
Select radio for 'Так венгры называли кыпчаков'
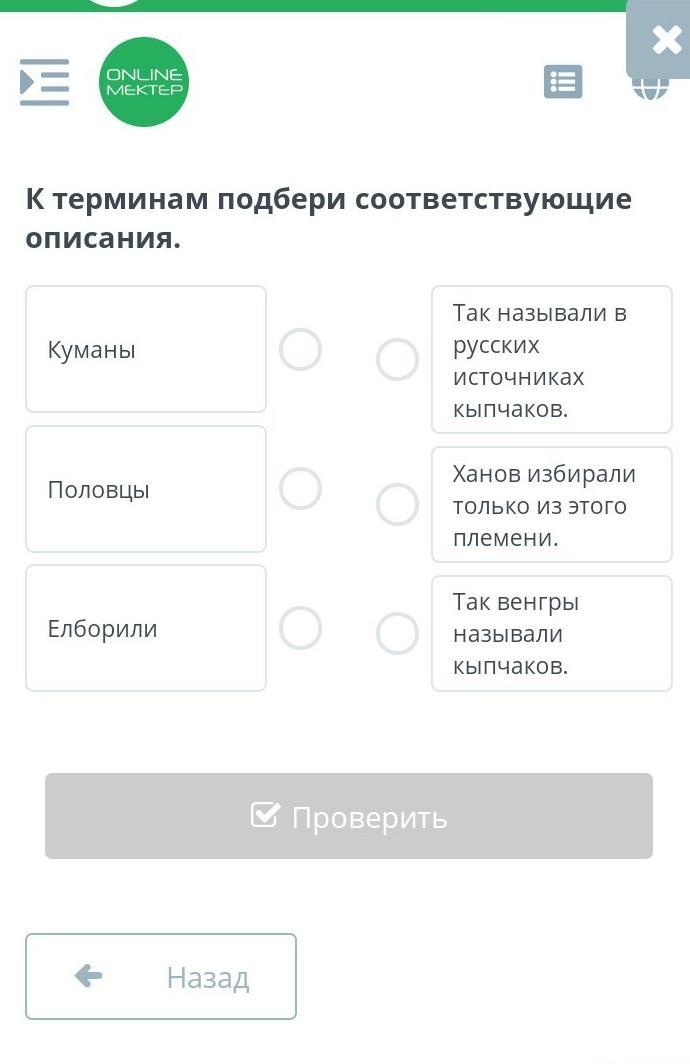[398, 633]
